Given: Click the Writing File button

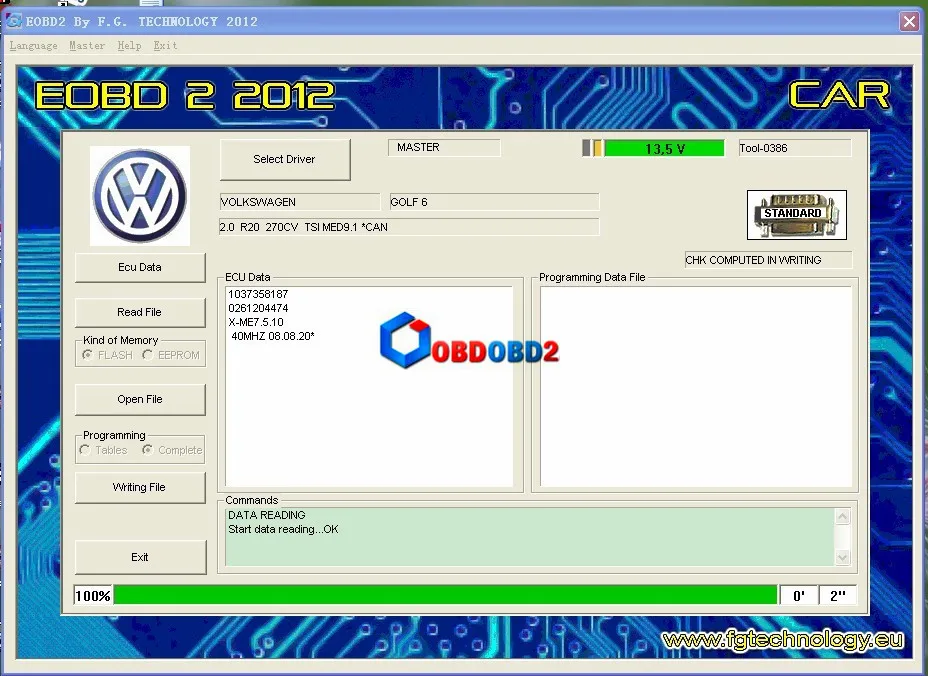Looking at the screenshot, I should [x=140, y=487].
